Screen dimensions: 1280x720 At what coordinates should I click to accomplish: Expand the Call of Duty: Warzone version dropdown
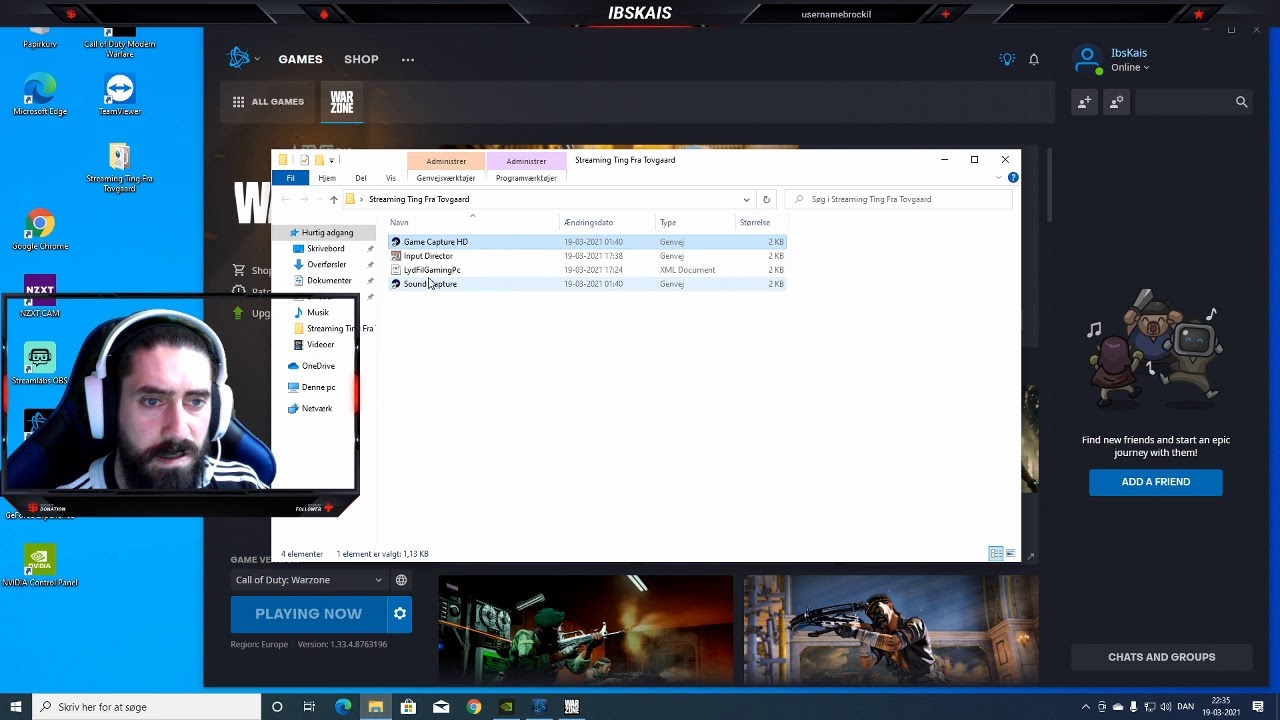point(309,580)
